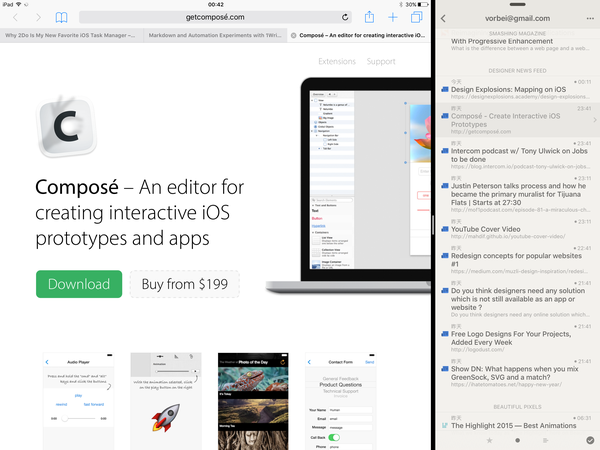Open YouTube Cover Video article
This screenshot has width=600, height=450.
[517, 229]
